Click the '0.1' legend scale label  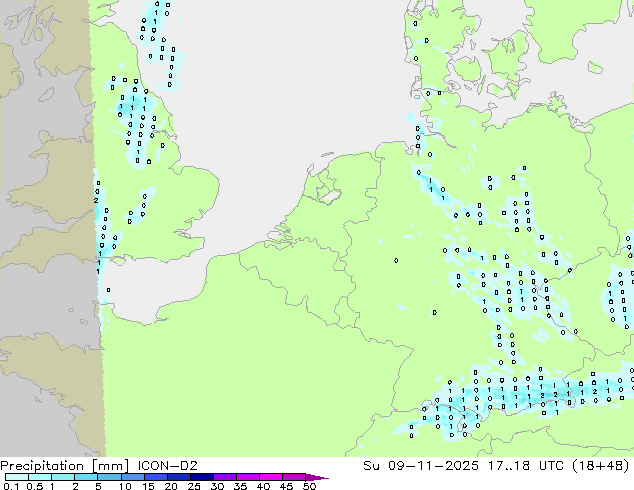tap(11, 486)
